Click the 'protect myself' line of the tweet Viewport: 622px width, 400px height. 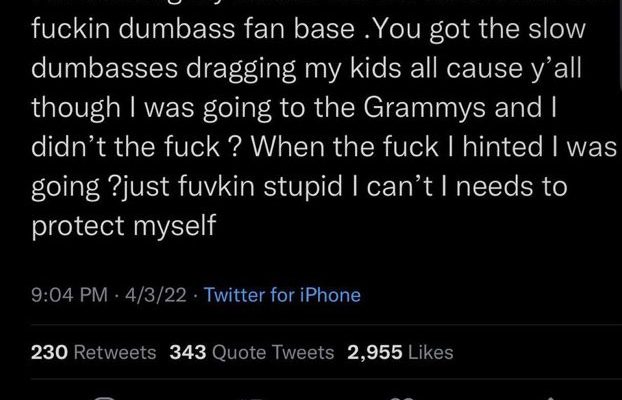(x=124, y=227)
